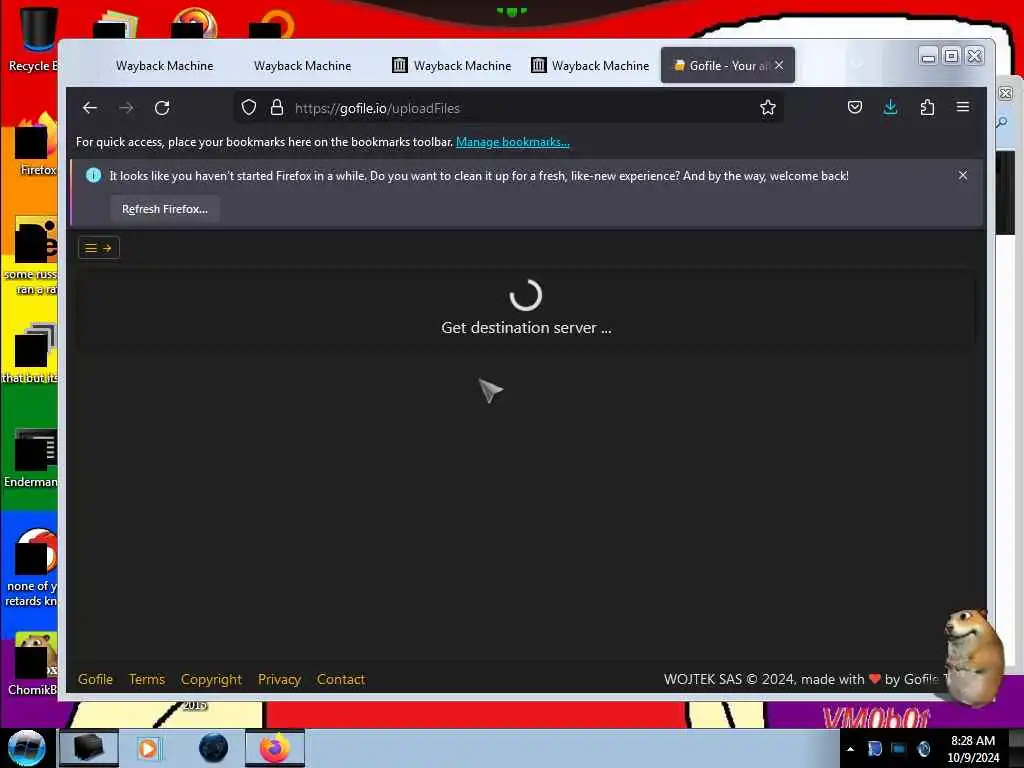Open the tracking protection shield icon

(x=249, y=108)
